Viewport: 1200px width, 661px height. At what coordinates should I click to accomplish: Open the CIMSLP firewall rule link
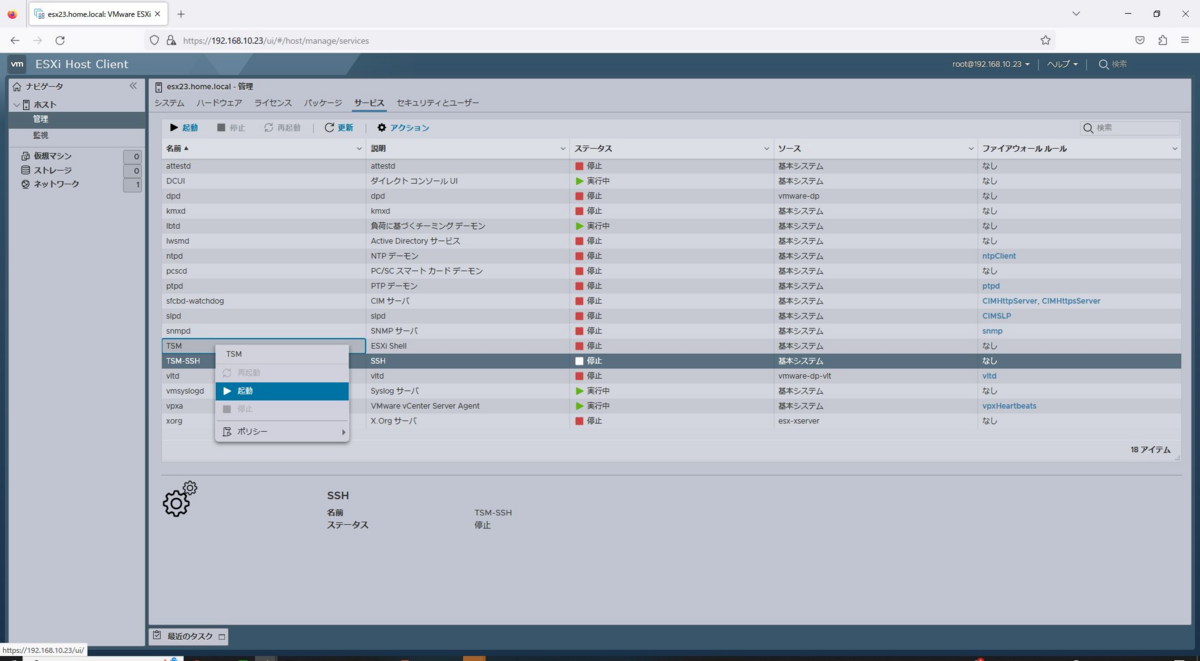(996, 316)
